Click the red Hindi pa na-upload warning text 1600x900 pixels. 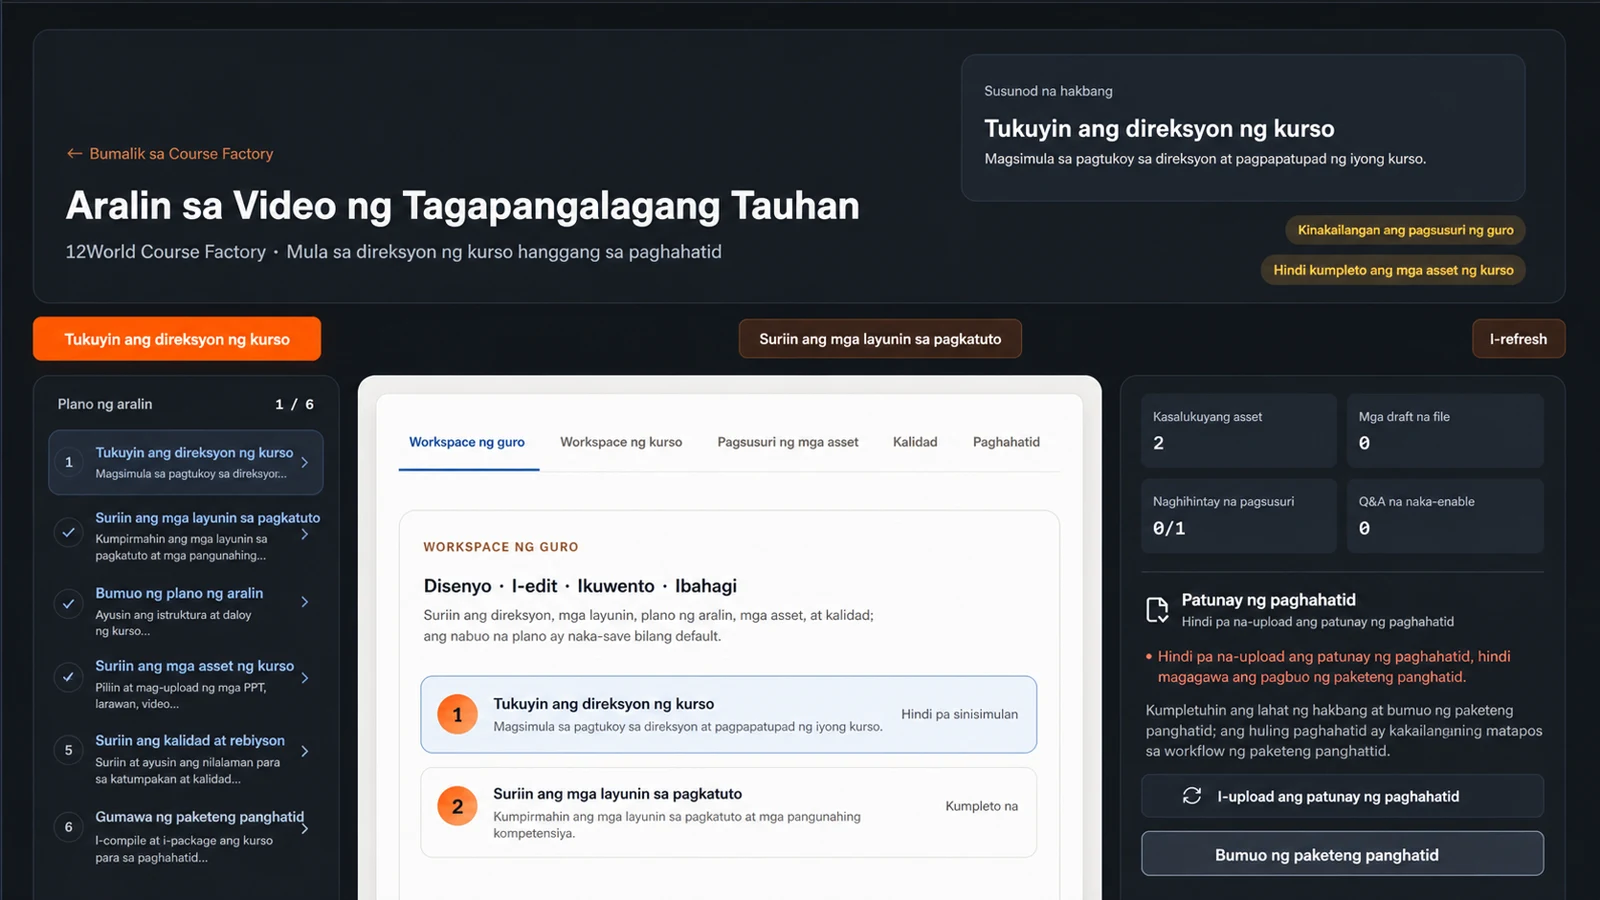pos(1334,667)
